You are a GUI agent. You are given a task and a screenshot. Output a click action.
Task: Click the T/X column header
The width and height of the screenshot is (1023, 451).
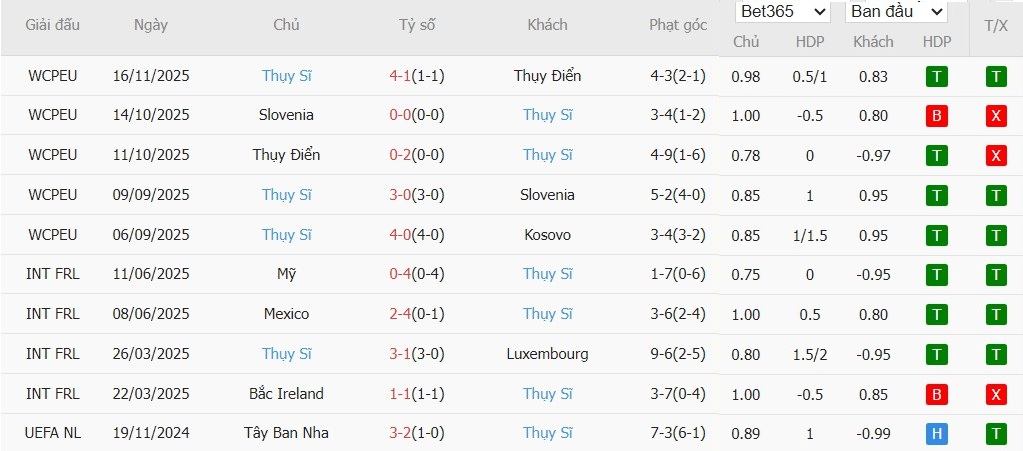pyautogui.click(x=996, y=25)
